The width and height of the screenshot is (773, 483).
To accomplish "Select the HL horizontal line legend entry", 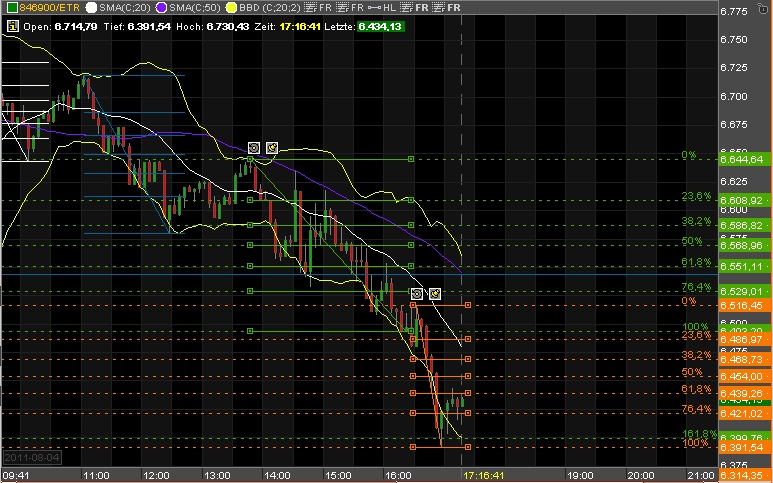I will 382,7.
